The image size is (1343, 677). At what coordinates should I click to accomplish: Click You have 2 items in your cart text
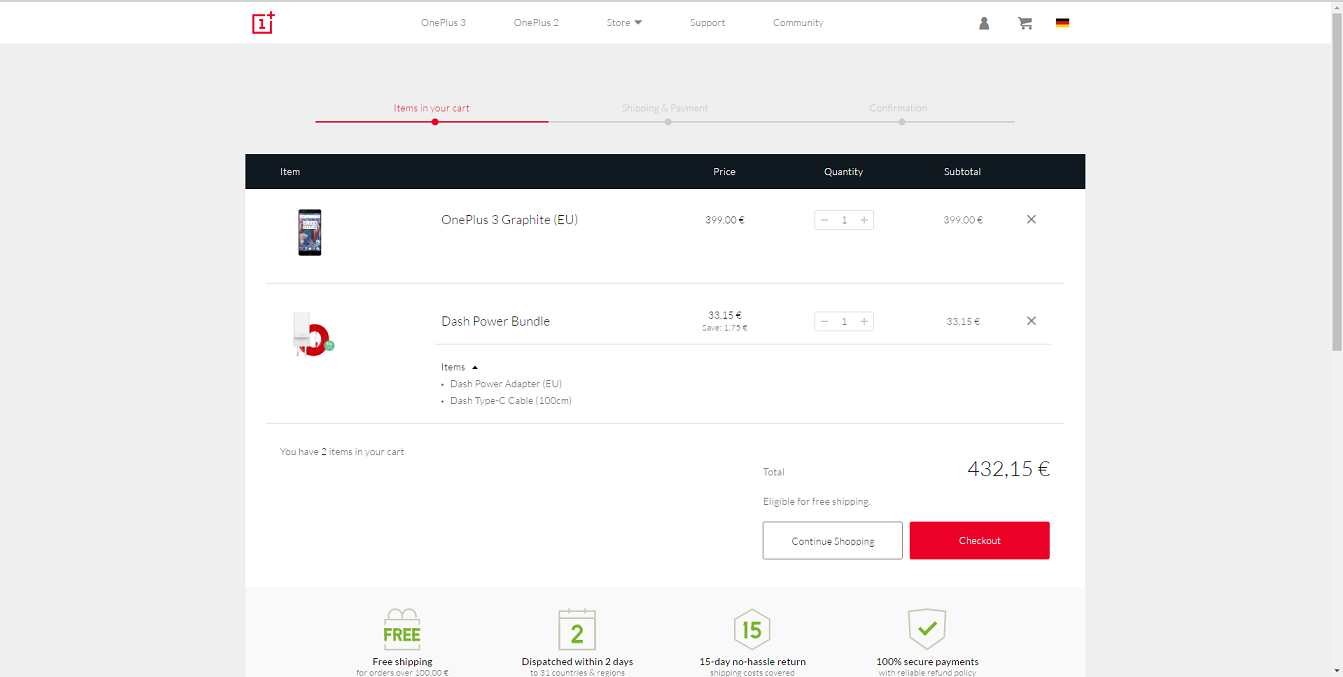pyautogui.click(x=342, y=452)
